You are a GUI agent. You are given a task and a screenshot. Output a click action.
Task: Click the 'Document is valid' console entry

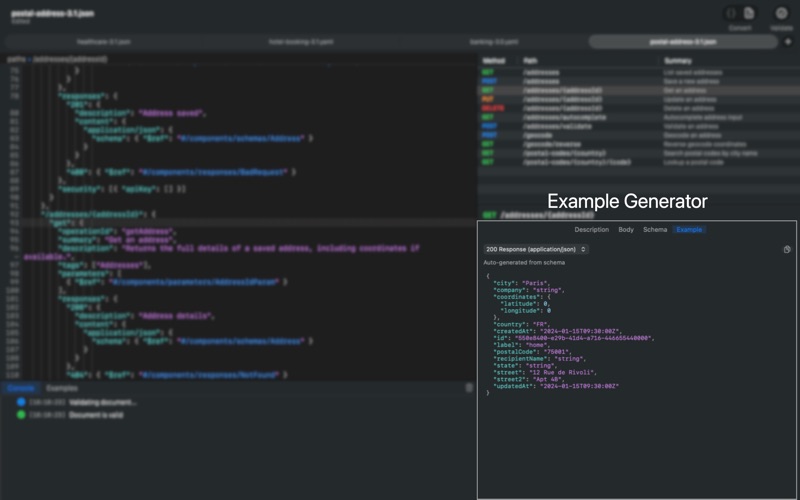[x=70, y=415]
